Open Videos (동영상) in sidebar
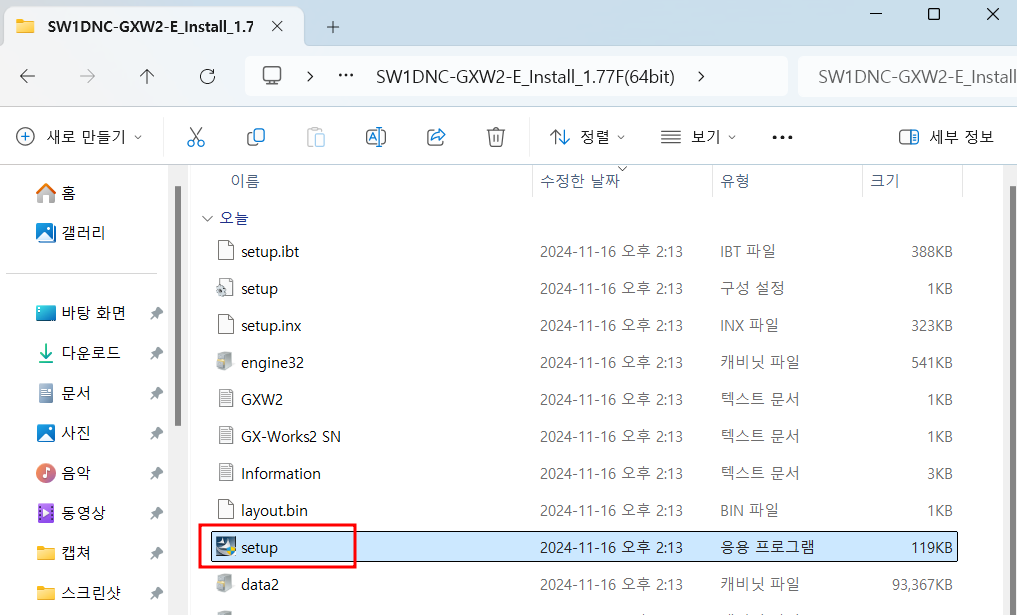The width and height of the screenshot is (1017, 615). coord(71,513)
